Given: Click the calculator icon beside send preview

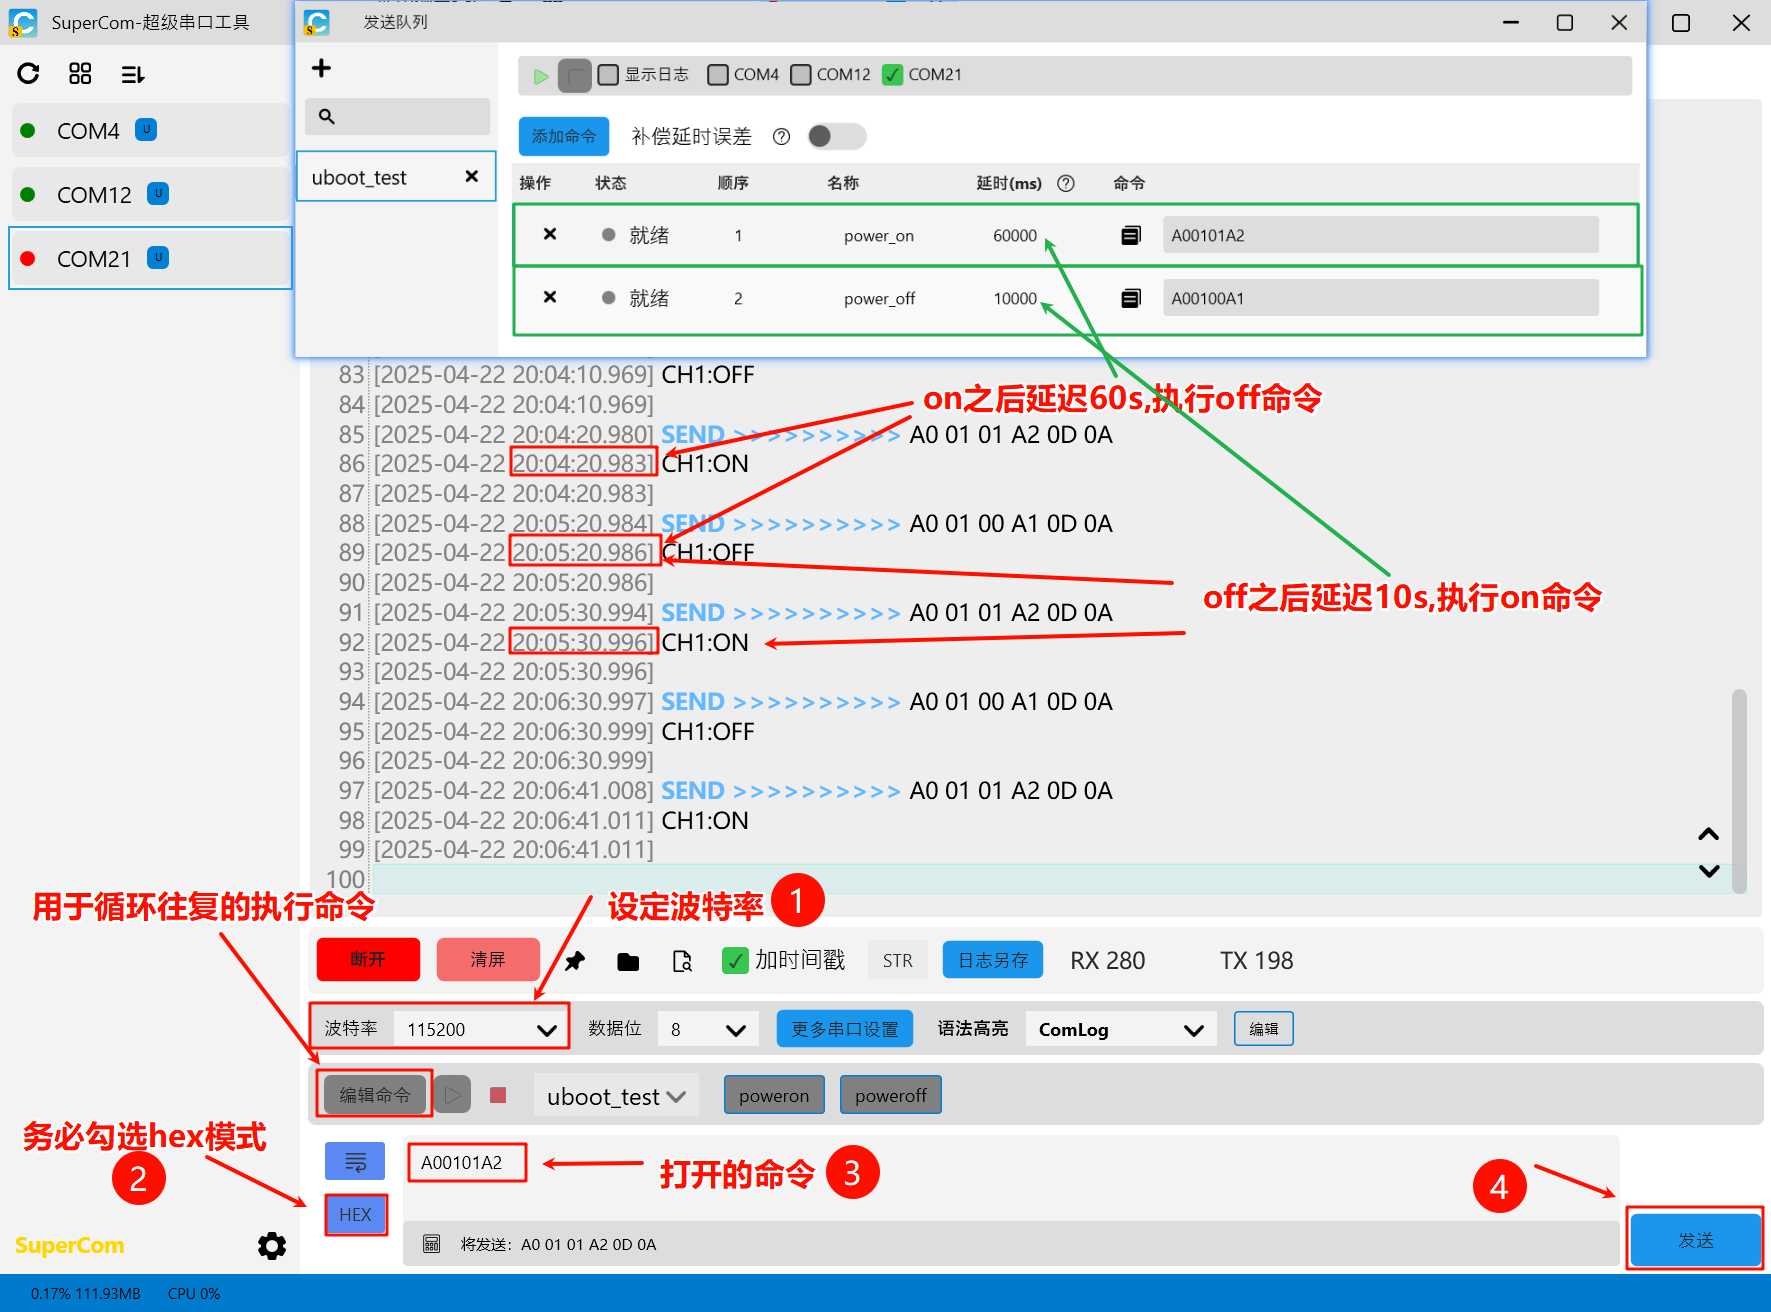Looking at the screenshot, I should pos(432,1244).
